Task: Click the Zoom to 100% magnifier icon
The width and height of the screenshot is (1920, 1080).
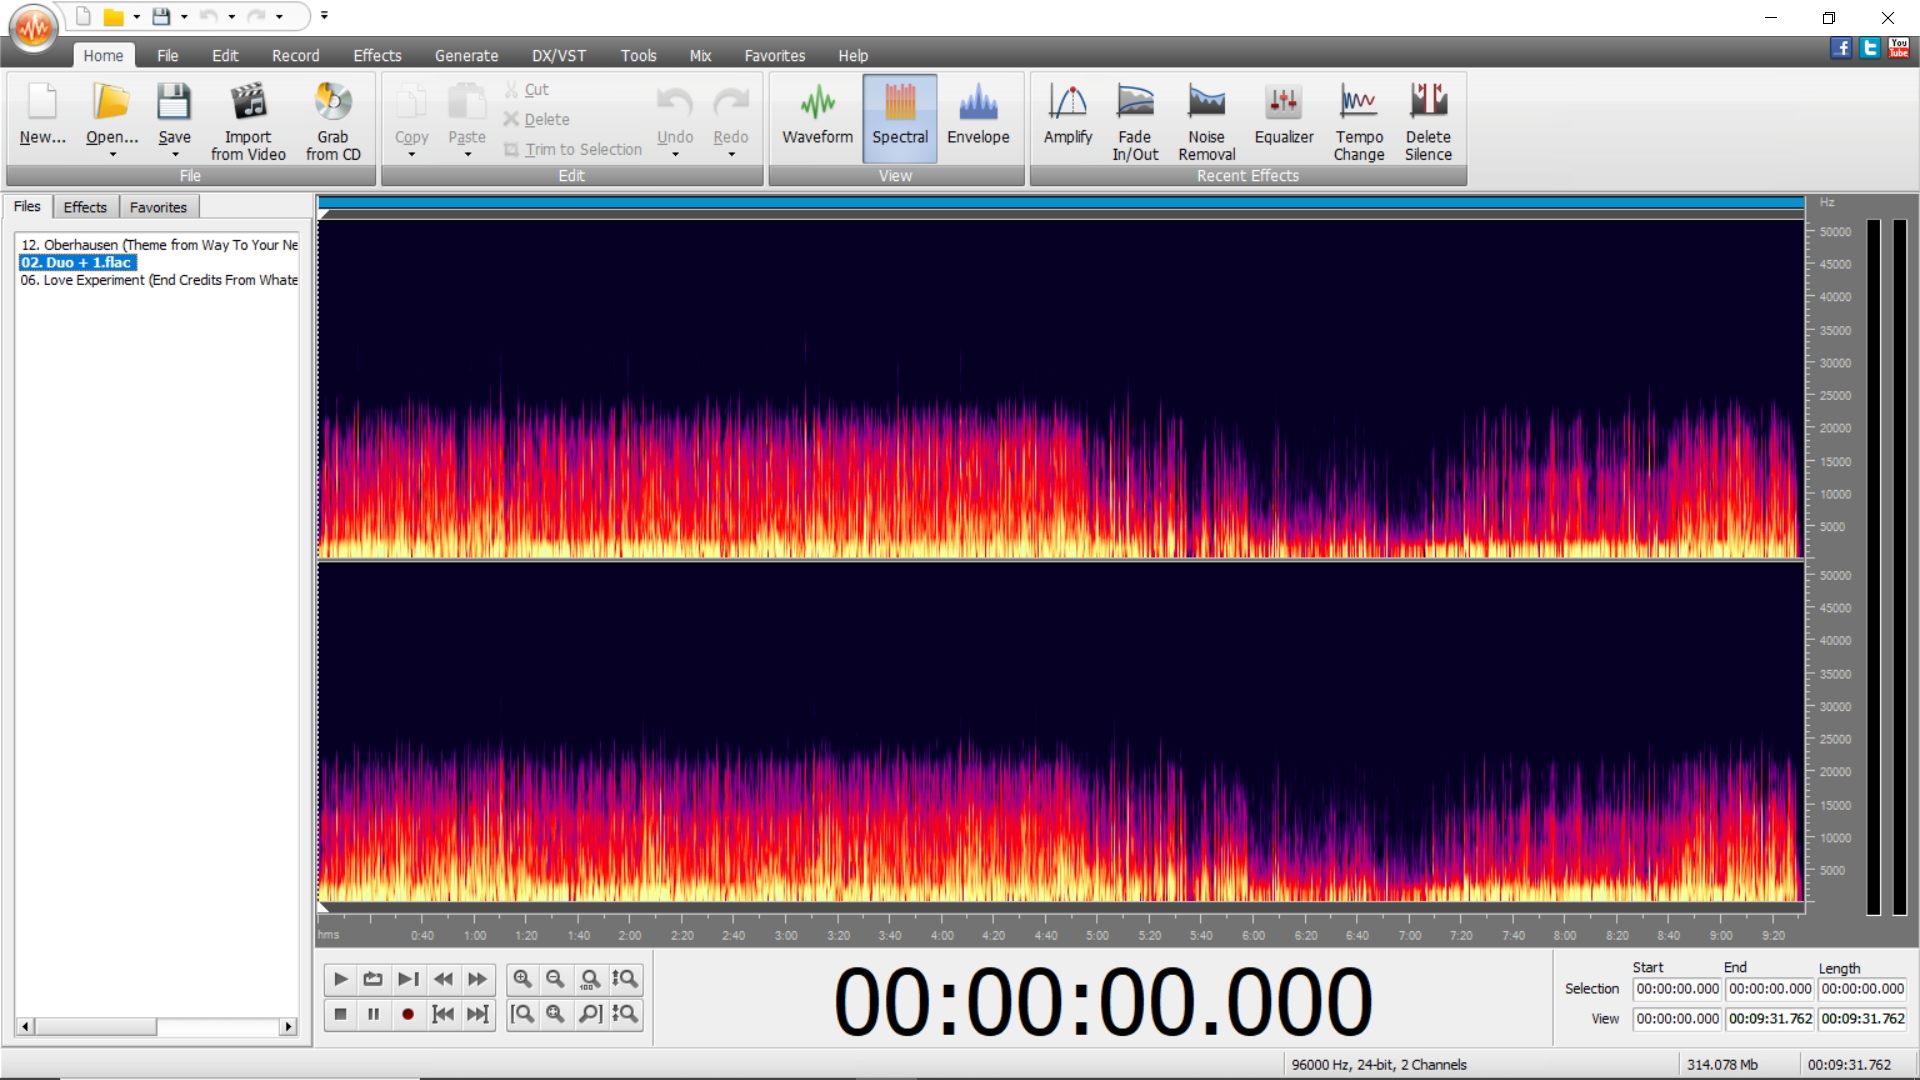Action: (590, 979)
